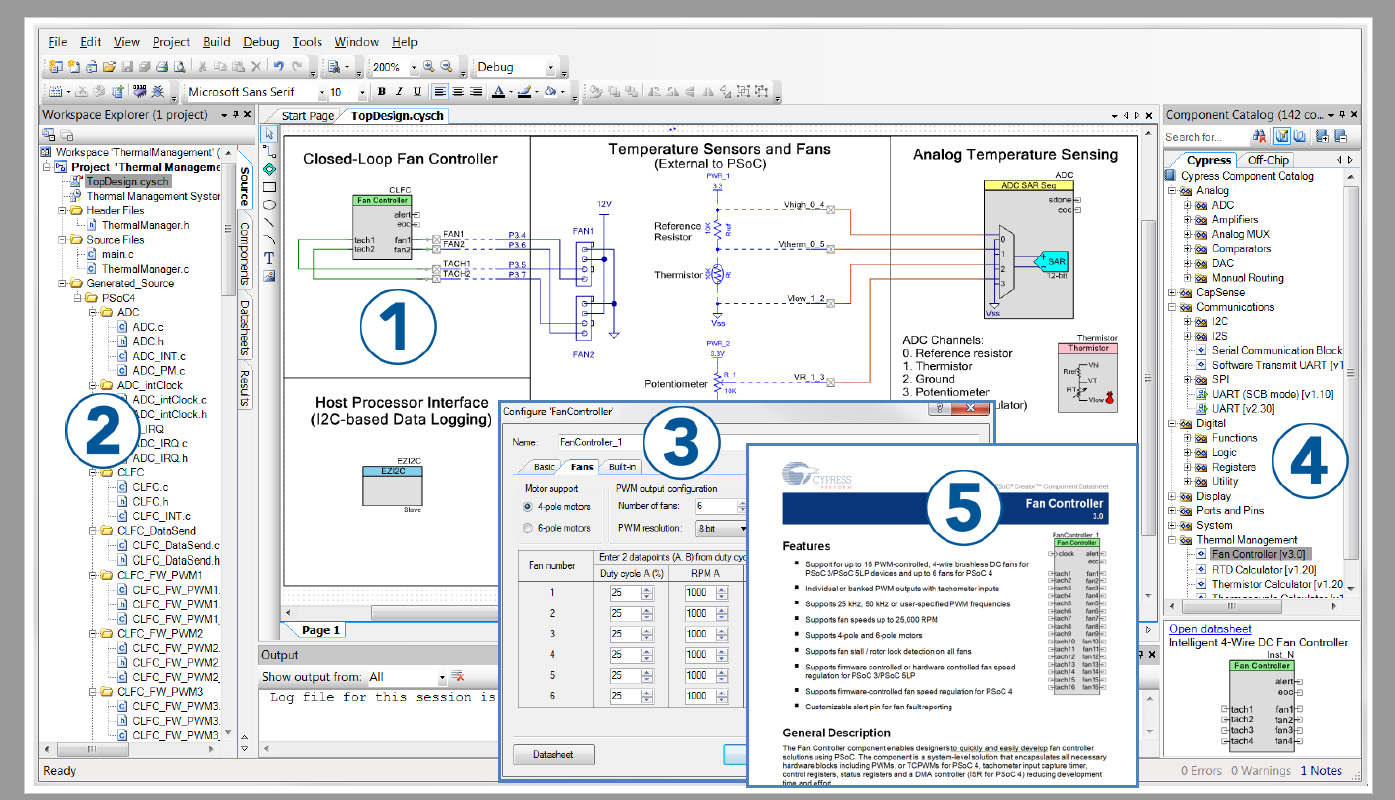The image size is (1395, 800).
Task: Click the undo arrow in toolbar
Action: (x=278, y=67)
